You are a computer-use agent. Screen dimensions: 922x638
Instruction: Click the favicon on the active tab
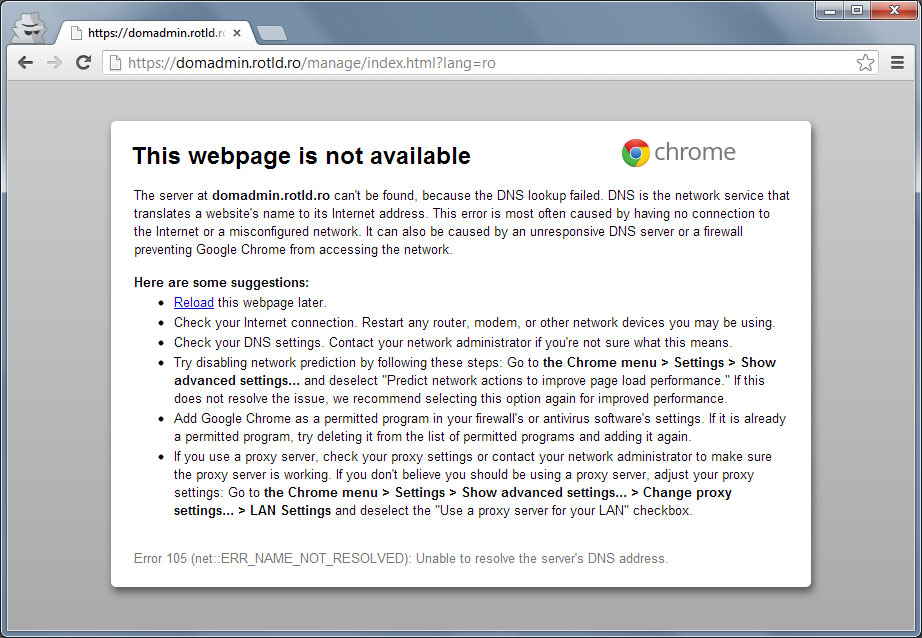coord(75,33)
